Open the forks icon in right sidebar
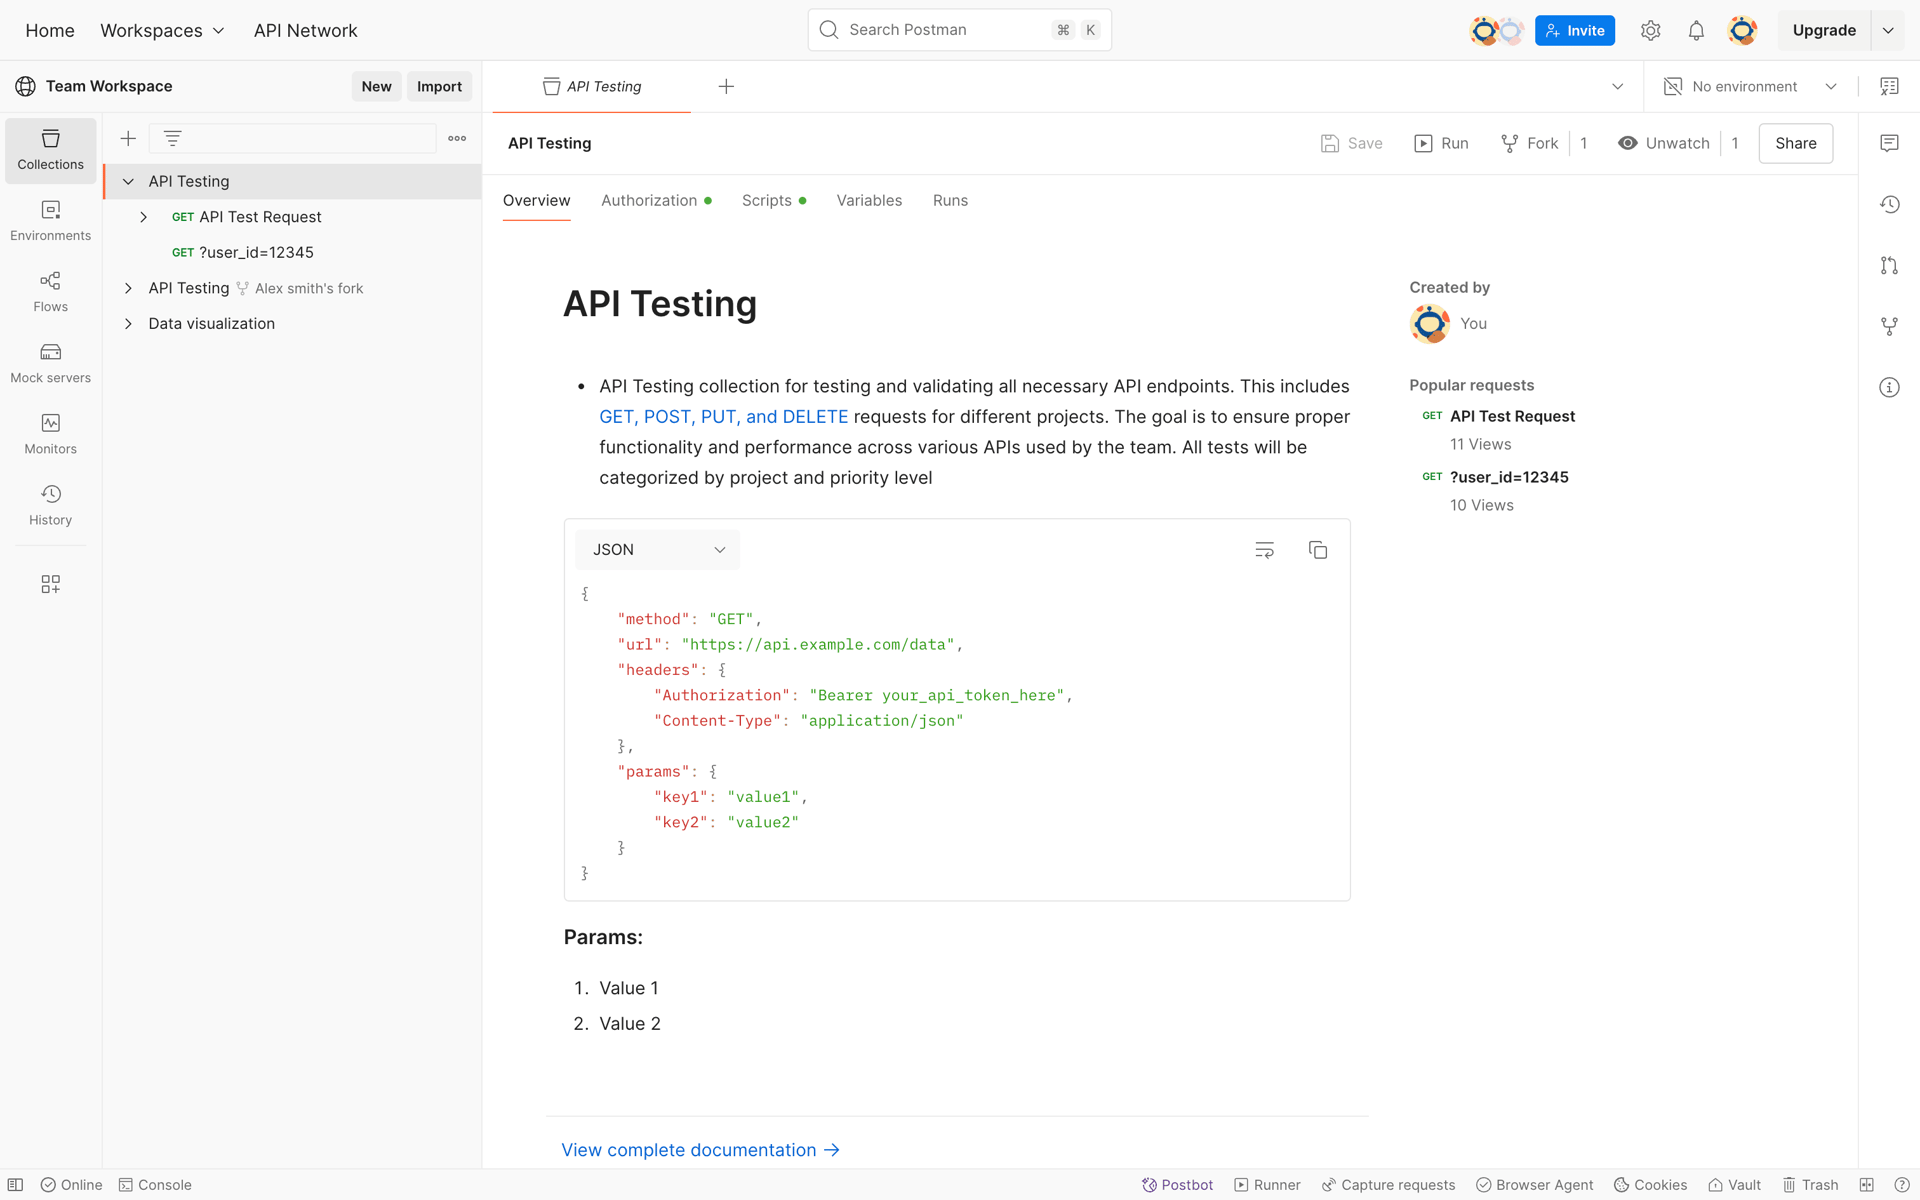Viewport: 1920px width, 1200px height. 1889,326
